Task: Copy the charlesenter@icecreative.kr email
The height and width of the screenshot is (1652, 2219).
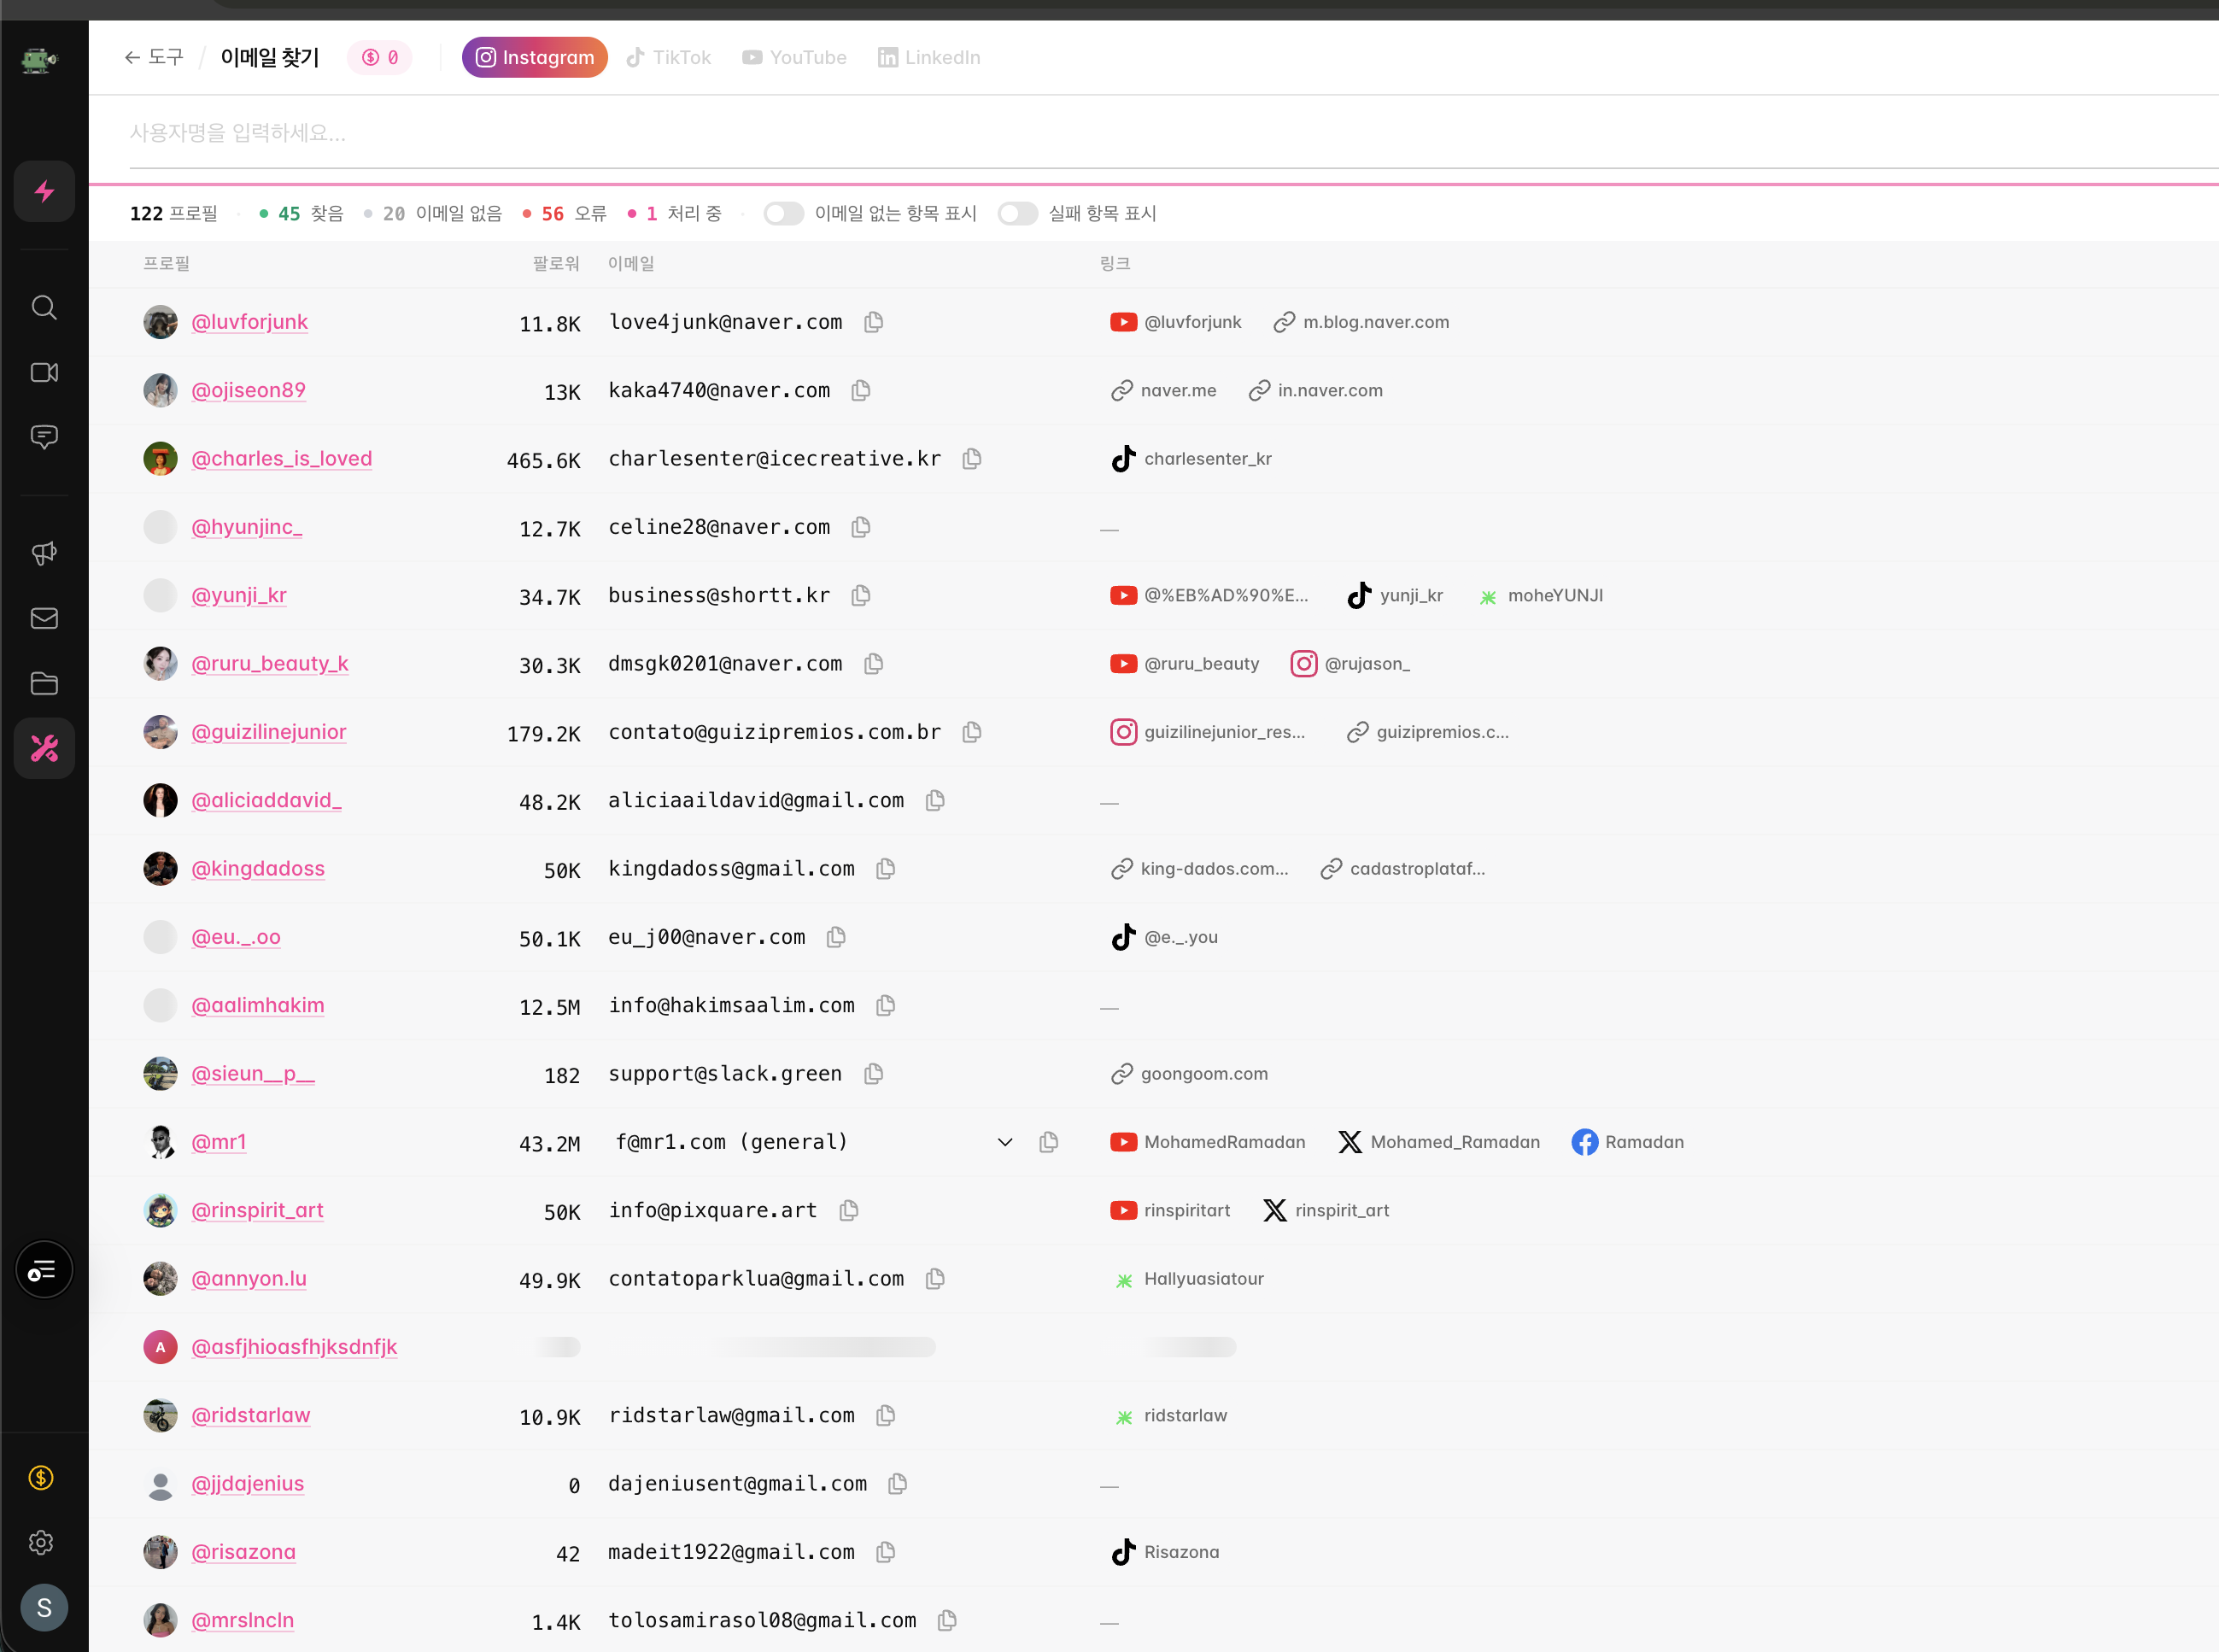Action: pos(972,458)
